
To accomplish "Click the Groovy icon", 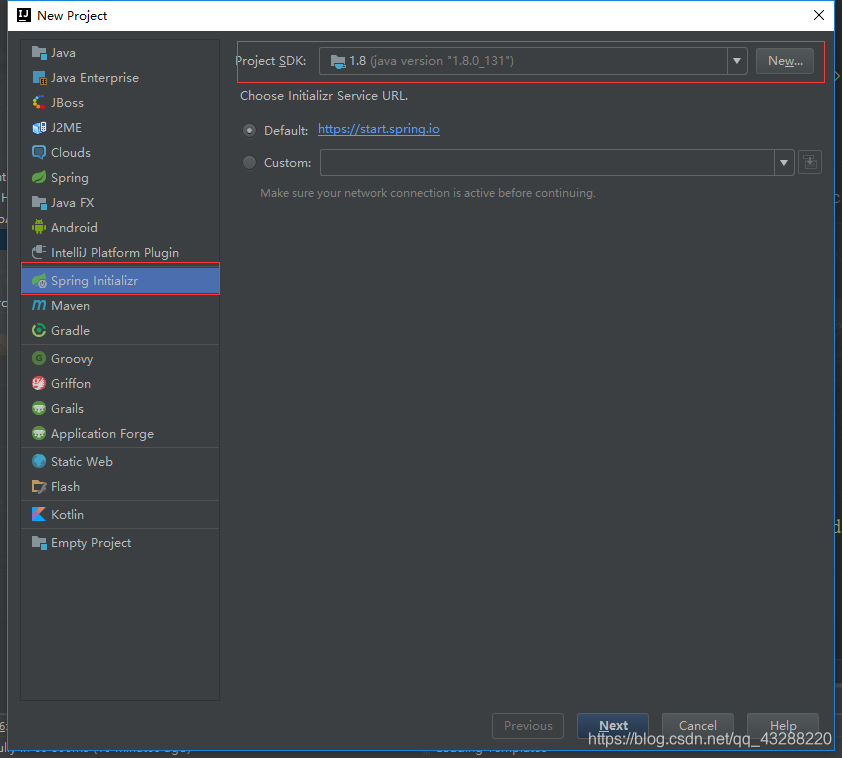I will (39, 359).
